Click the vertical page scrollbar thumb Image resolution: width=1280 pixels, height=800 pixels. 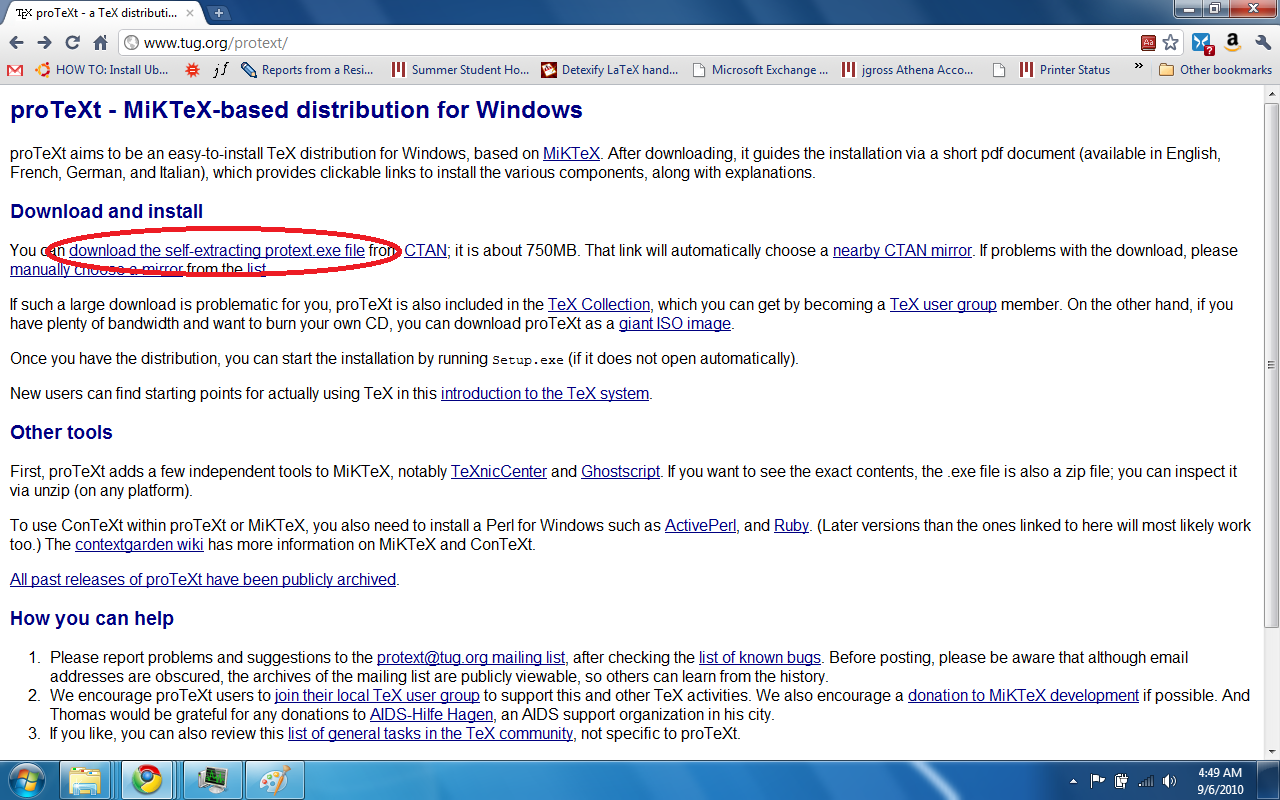(1271, 365)
